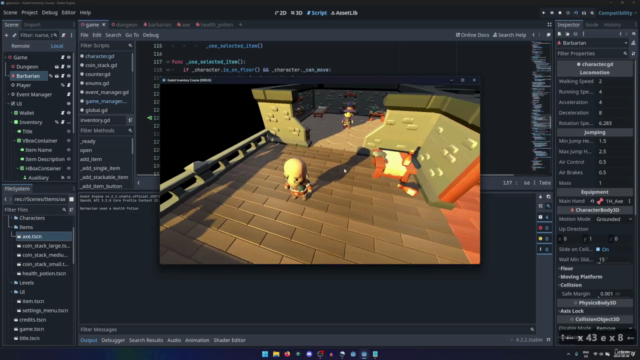Click script icon on Barbarian node
640x360 pixels.
[x=62, y=76]
